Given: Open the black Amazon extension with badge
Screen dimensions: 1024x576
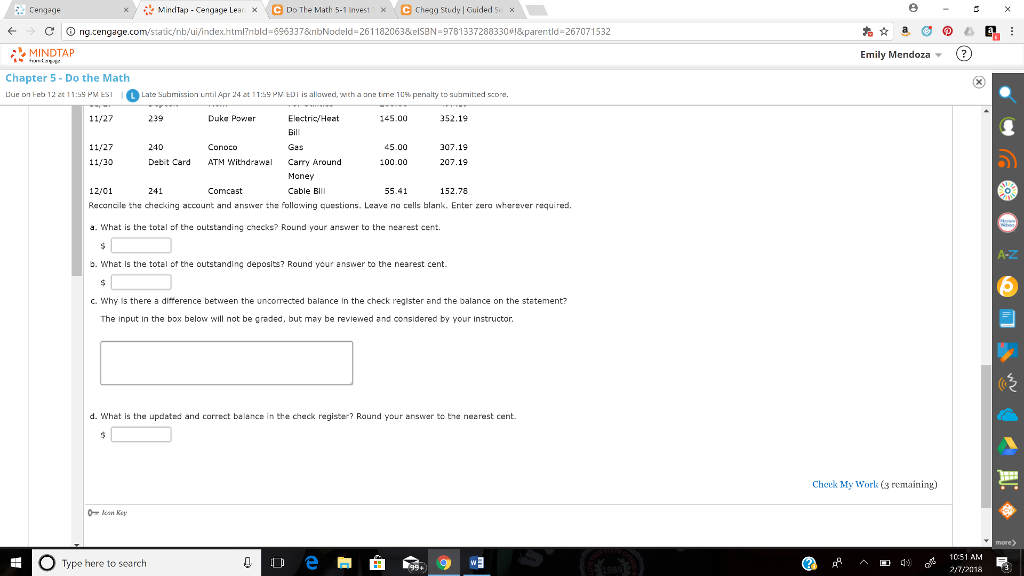Looking at the screenshot, I should 991,32.
